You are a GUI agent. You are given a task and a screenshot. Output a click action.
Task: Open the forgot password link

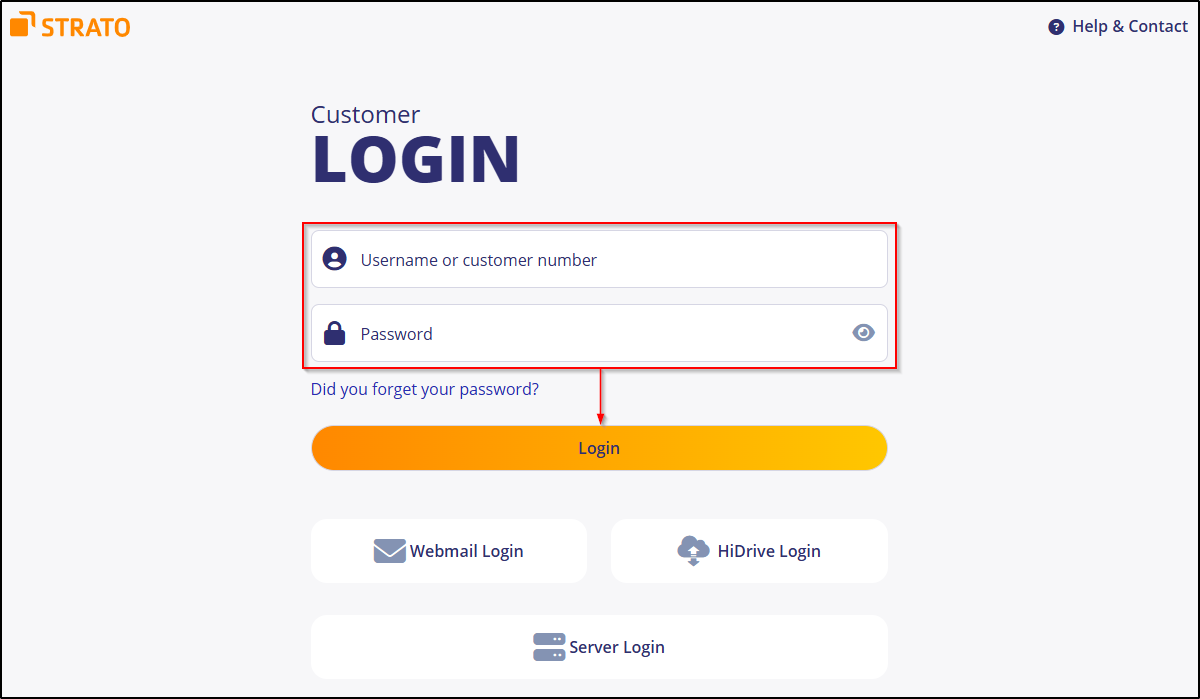(425, 389)
